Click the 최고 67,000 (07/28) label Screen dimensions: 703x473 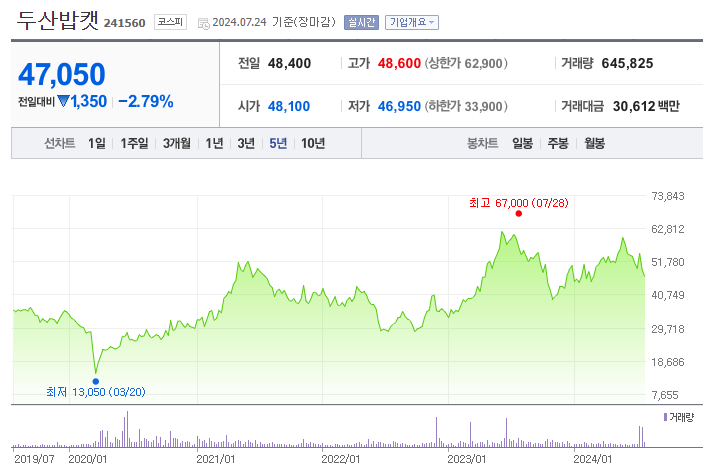tap(519, 203)
